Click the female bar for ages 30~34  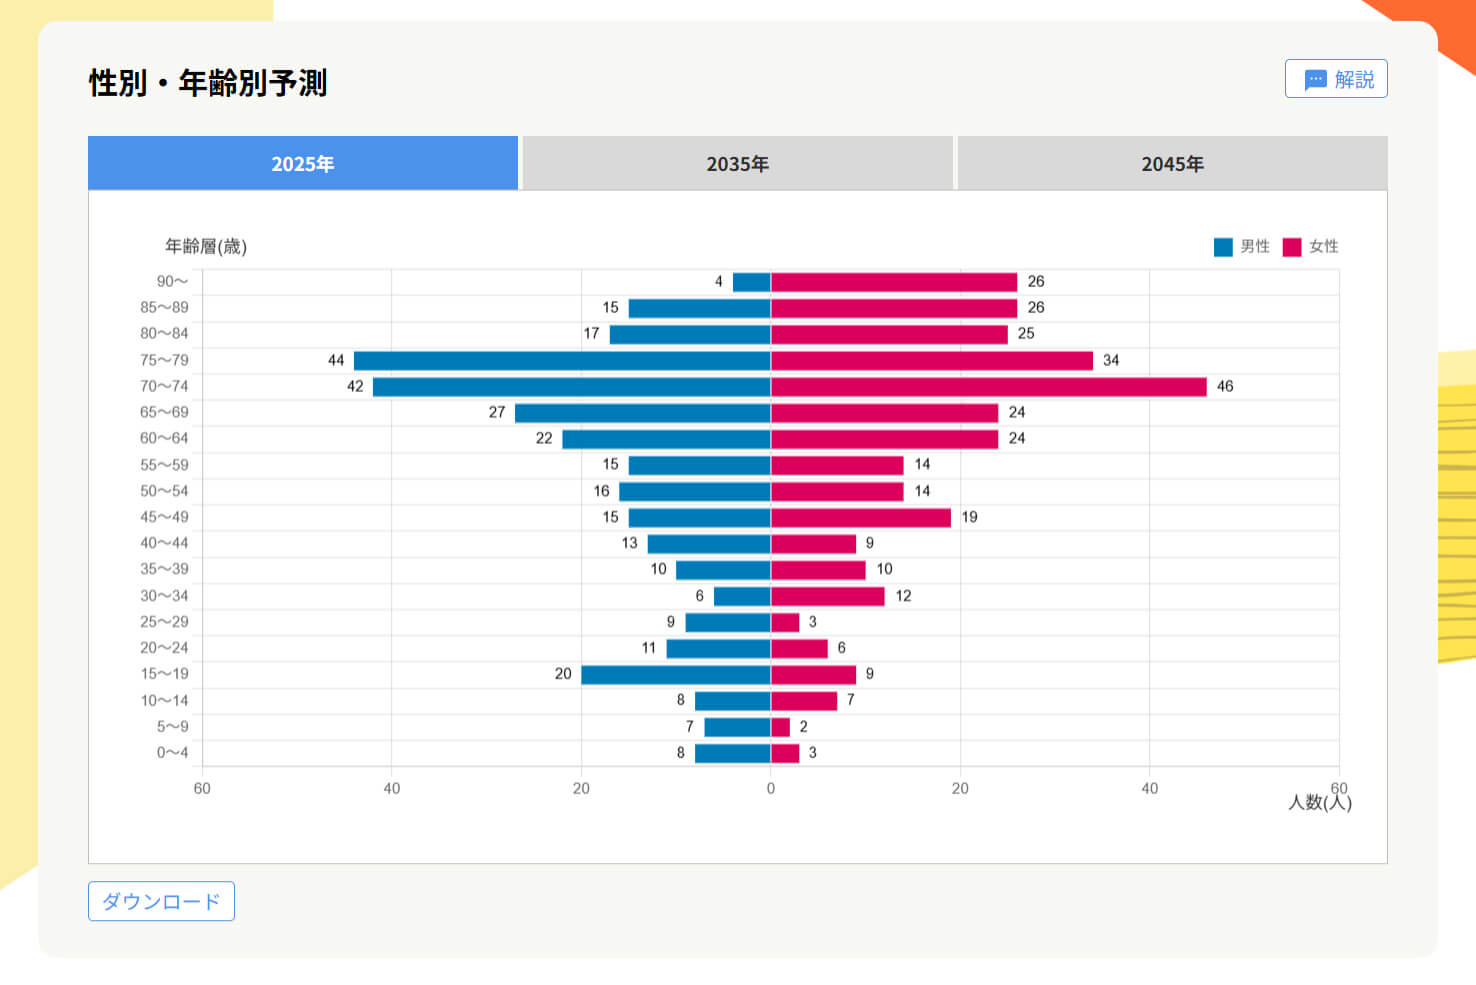coord(827,597)
